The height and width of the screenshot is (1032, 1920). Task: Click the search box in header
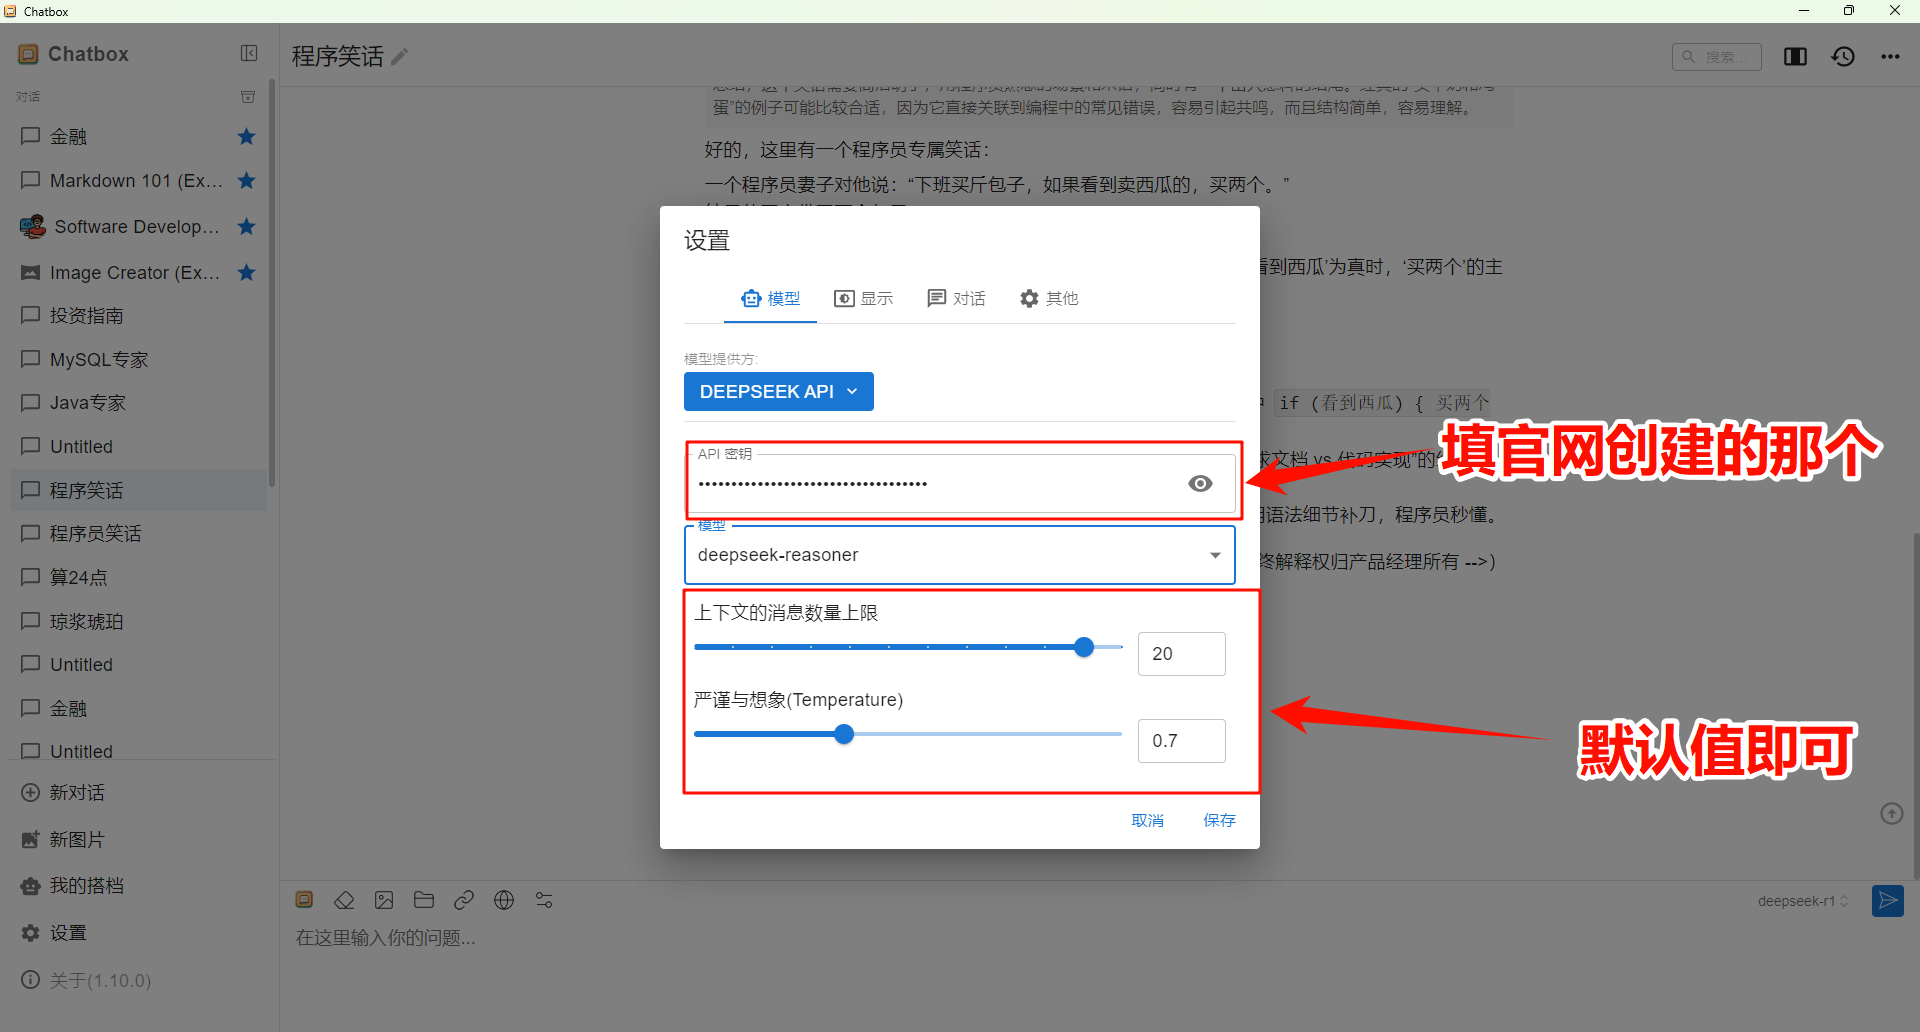1717,57
